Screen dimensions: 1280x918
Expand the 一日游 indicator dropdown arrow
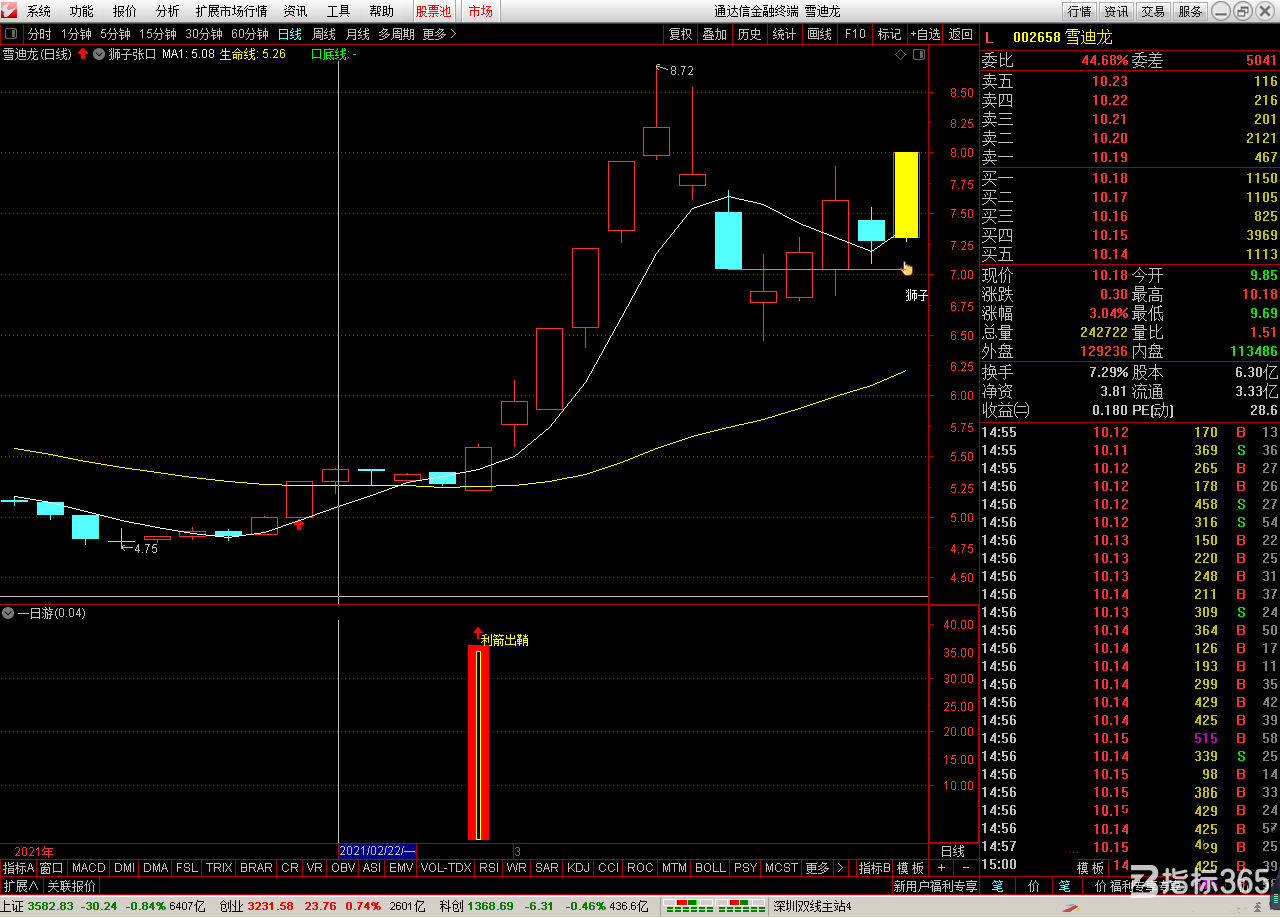8,613
